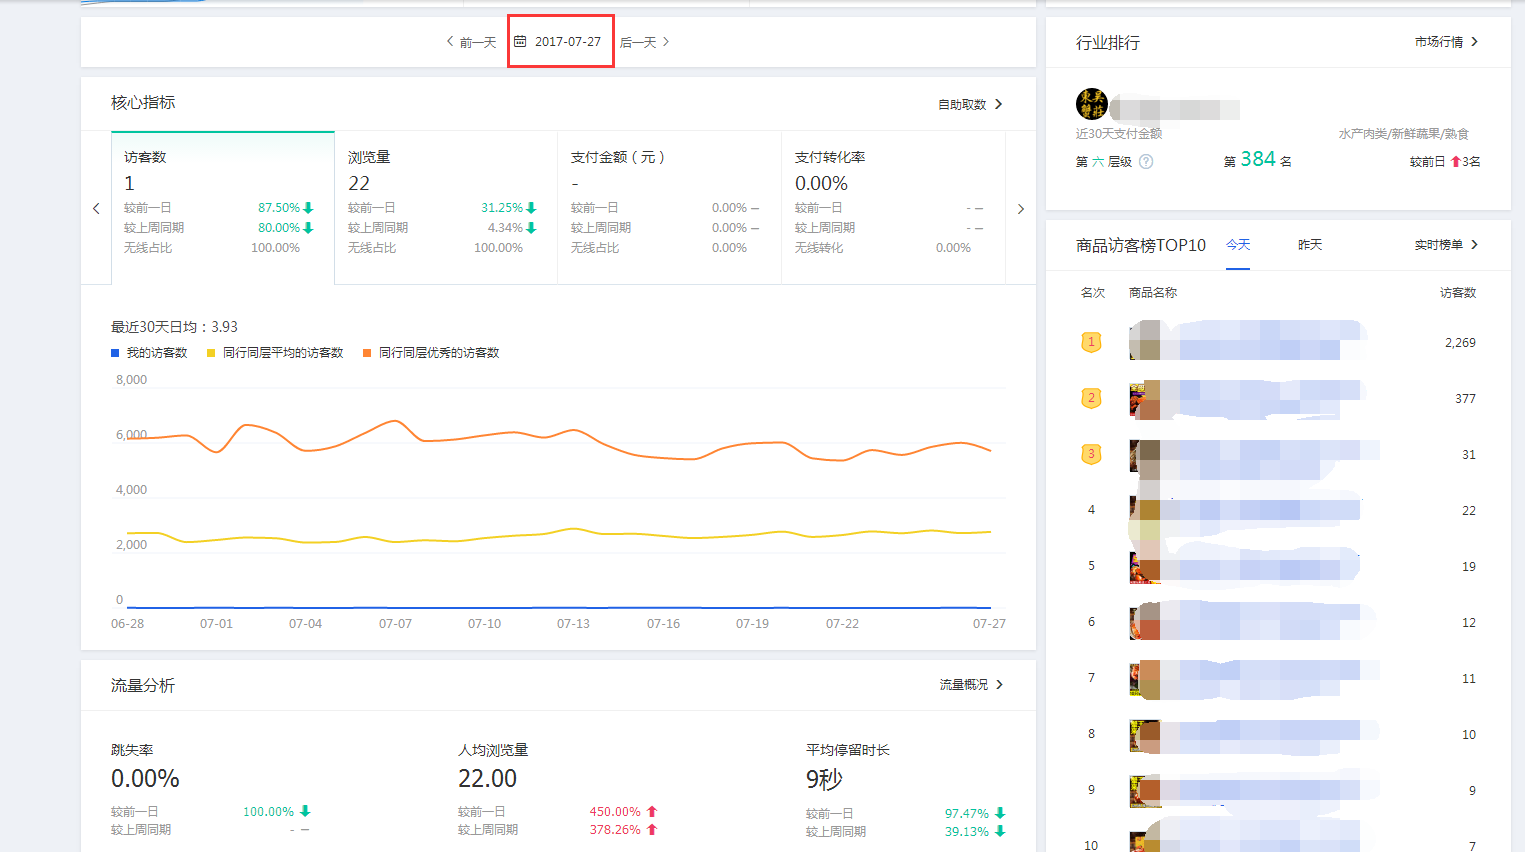
Task: Open the 2017-07-27 date picker
Action: [567, 42]
